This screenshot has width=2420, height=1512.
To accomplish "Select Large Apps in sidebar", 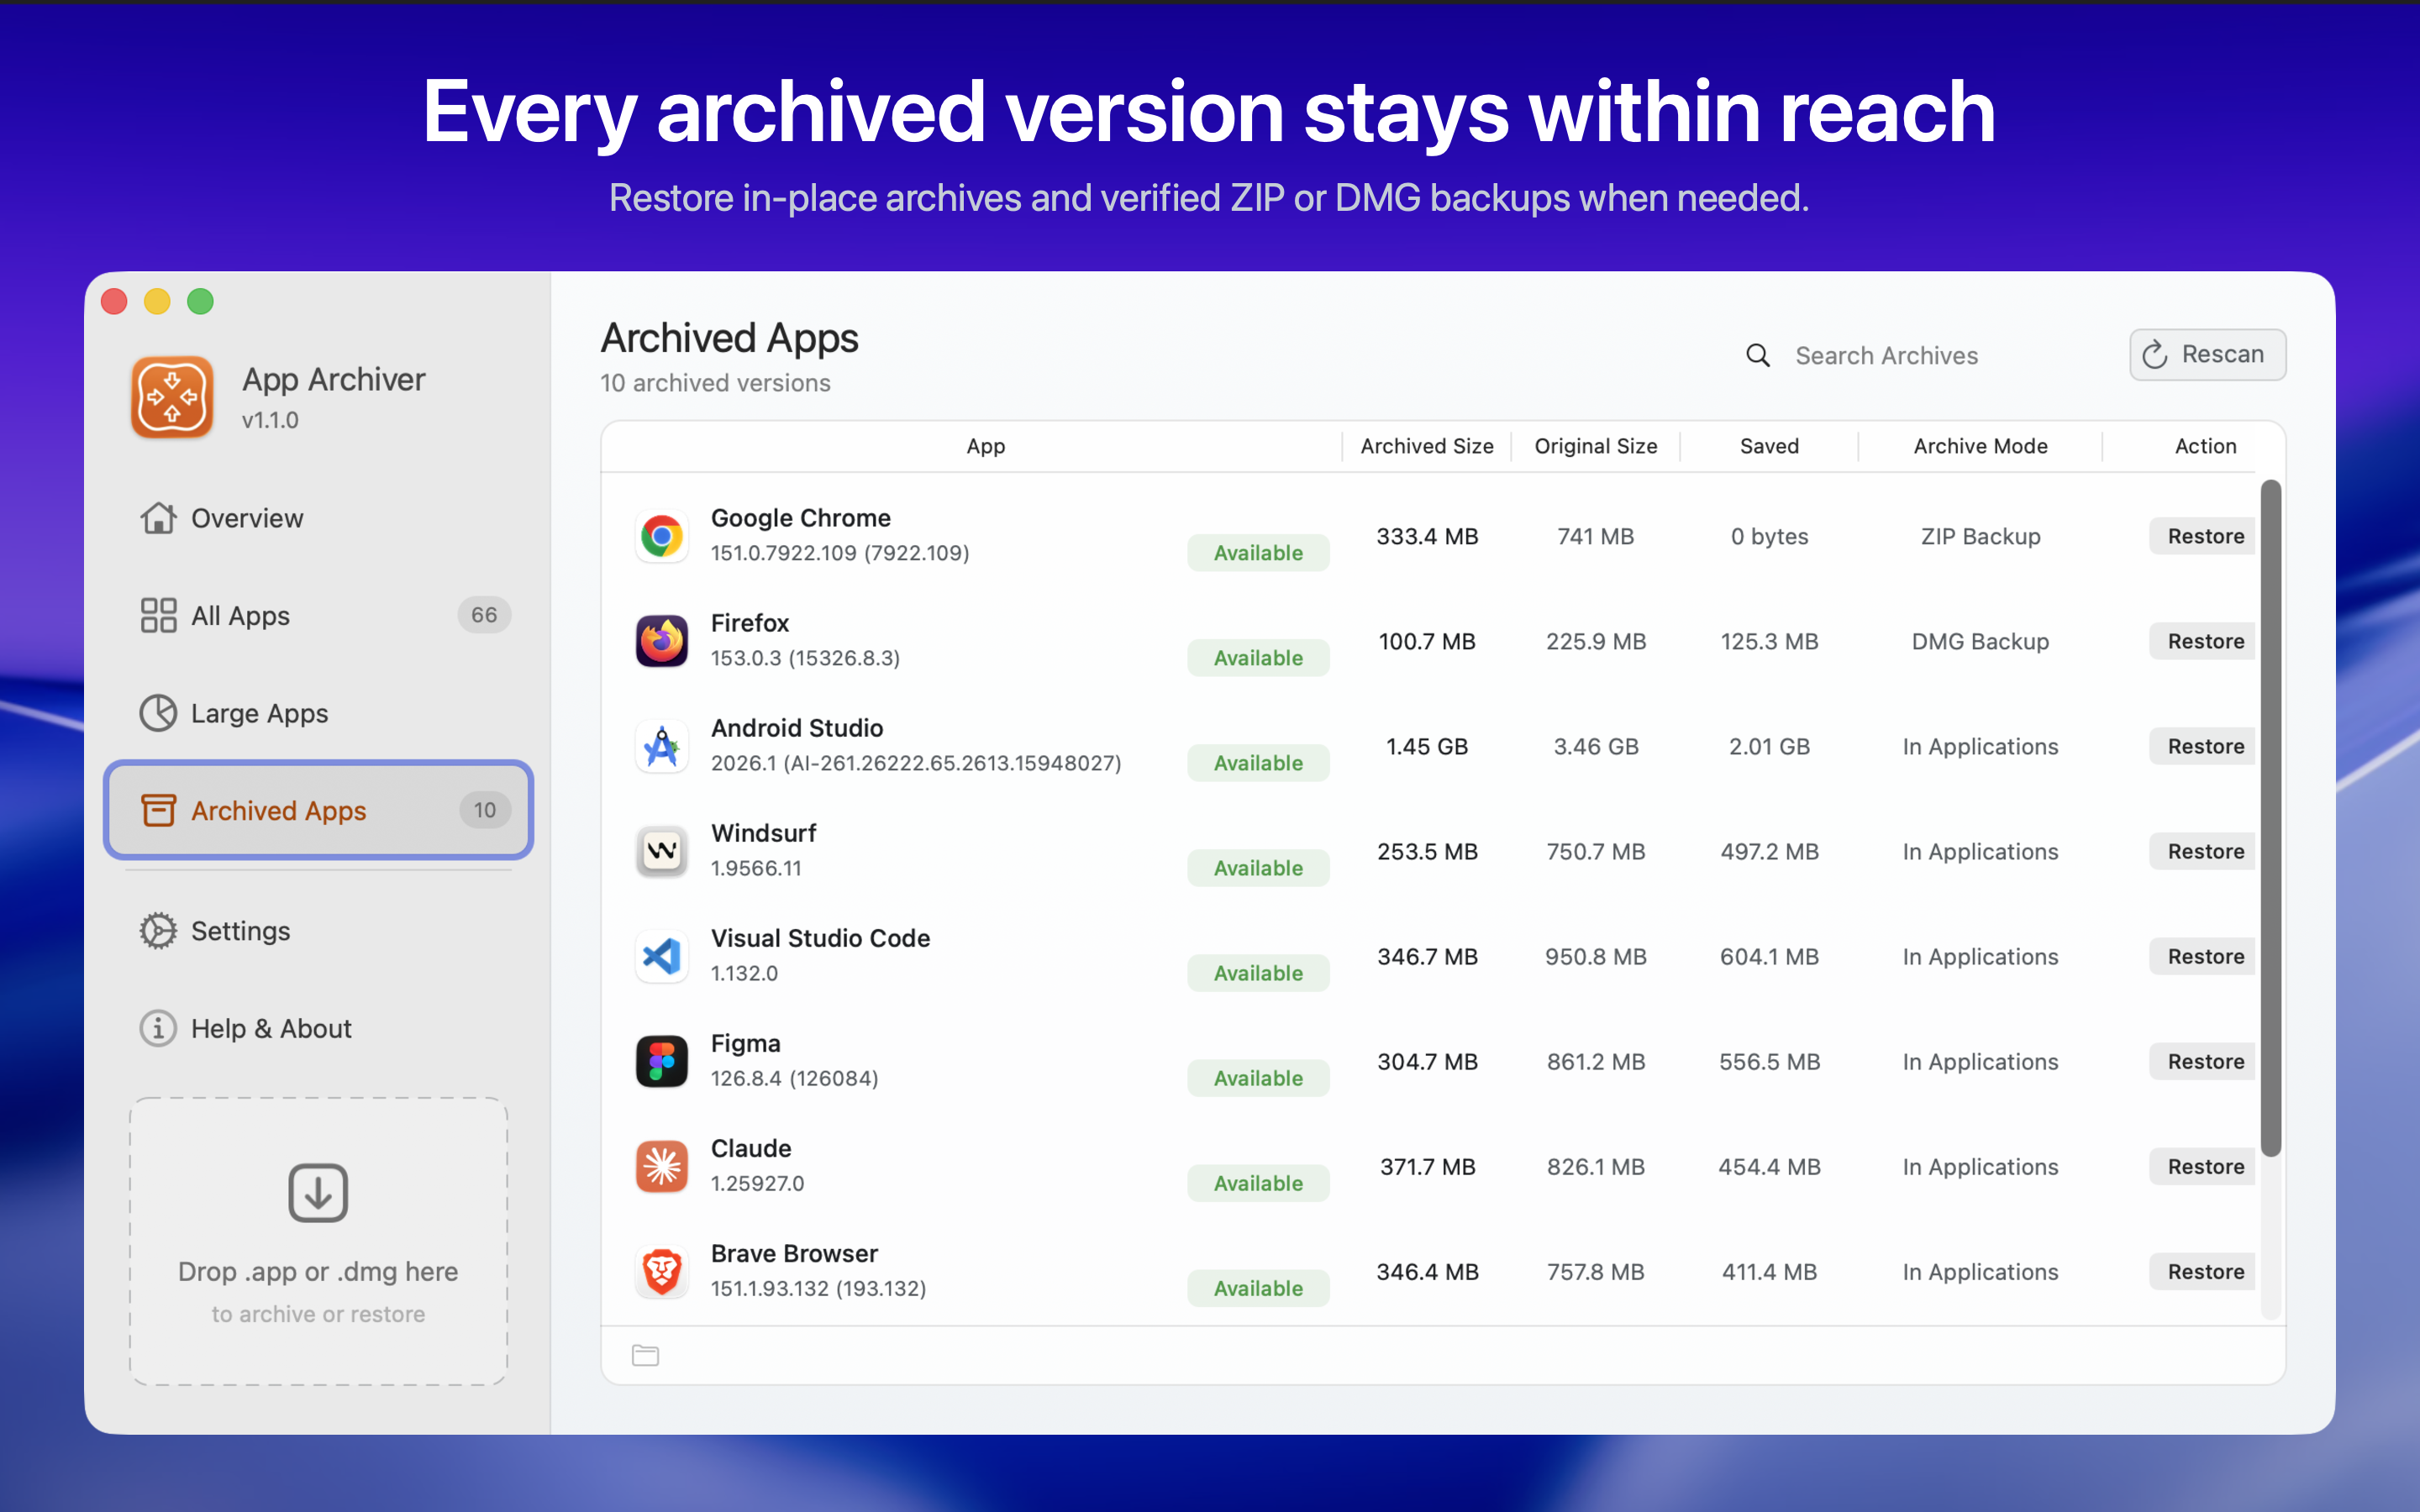I will click(x=318, y=713).
